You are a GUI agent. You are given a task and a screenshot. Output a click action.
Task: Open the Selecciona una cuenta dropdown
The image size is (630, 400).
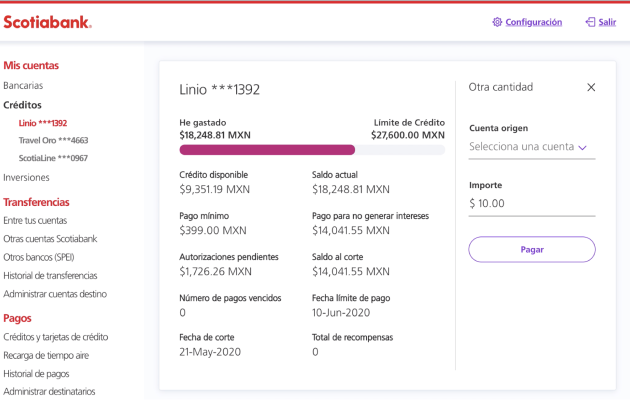tap(532, 147)
